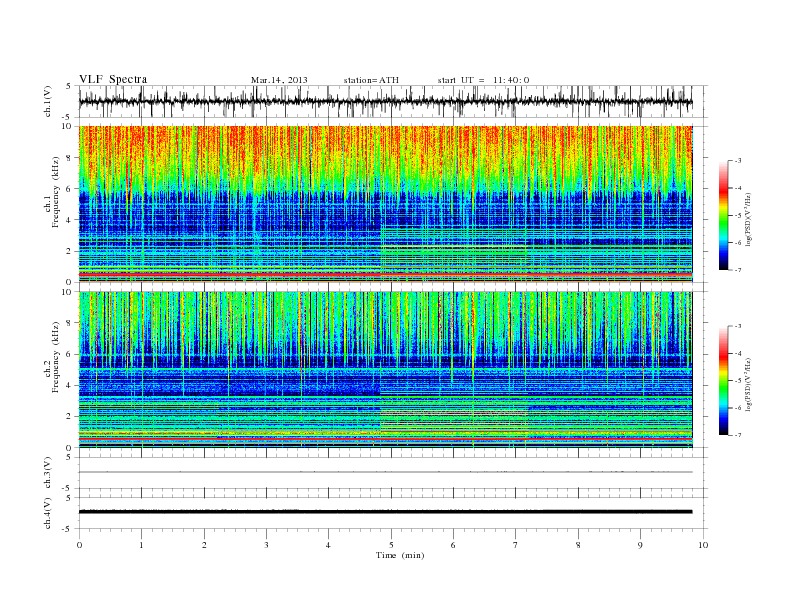
Task: Click the 'station=ATH' label
Action: coord(371,80)
